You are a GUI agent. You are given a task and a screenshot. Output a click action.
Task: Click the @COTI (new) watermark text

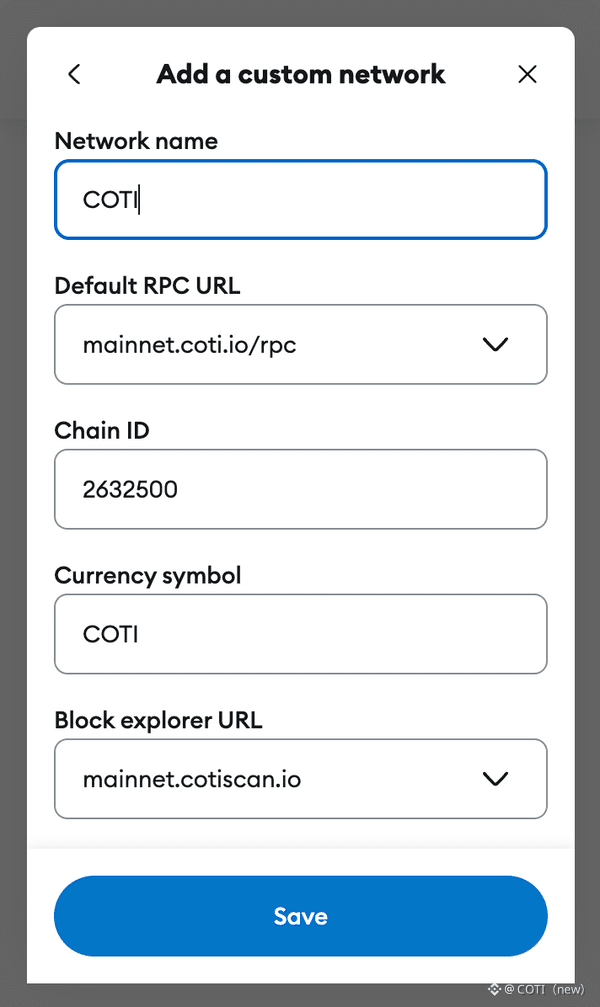[545, 989]
